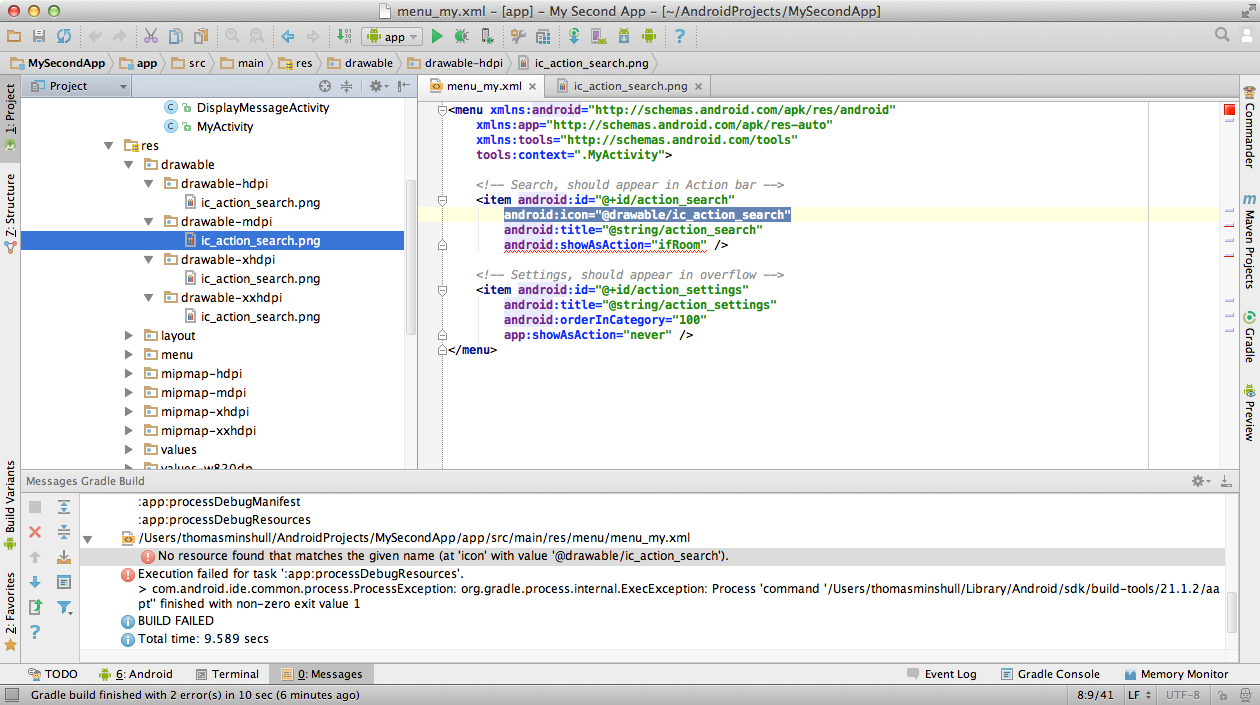Open the Terminal tool window tab

pyautogui.click(x=228, y=673)
